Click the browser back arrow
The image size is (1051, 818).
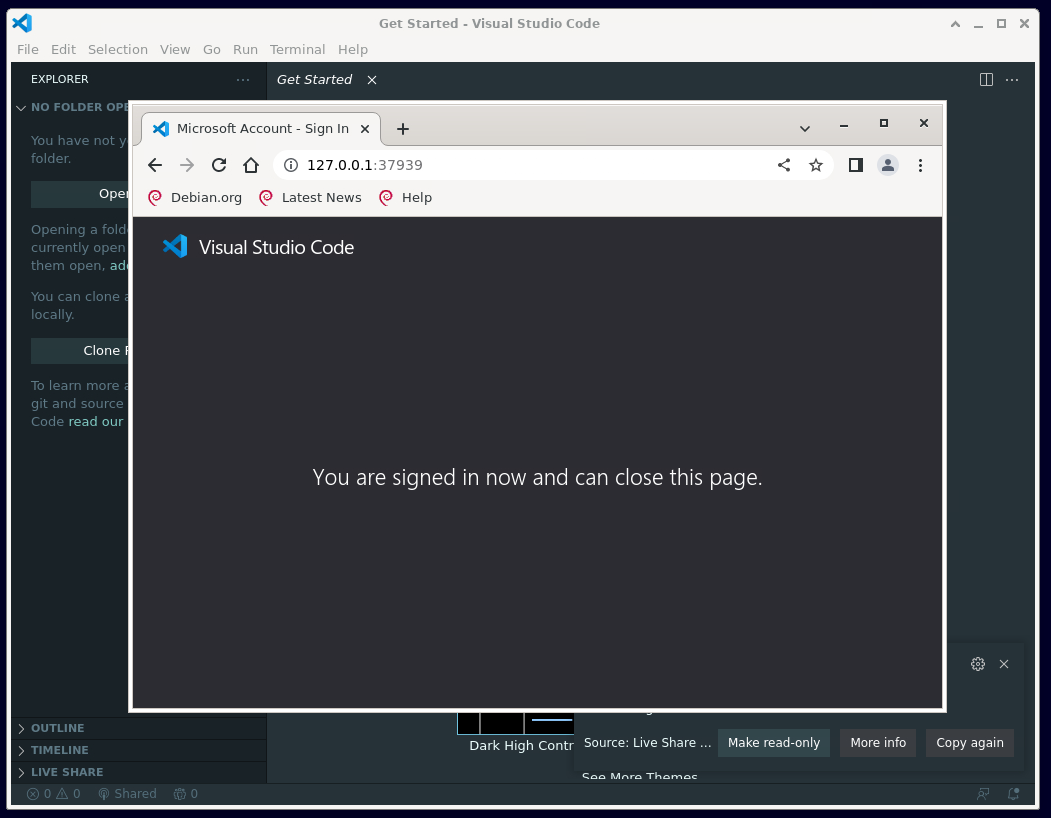(x=154, y=165)
